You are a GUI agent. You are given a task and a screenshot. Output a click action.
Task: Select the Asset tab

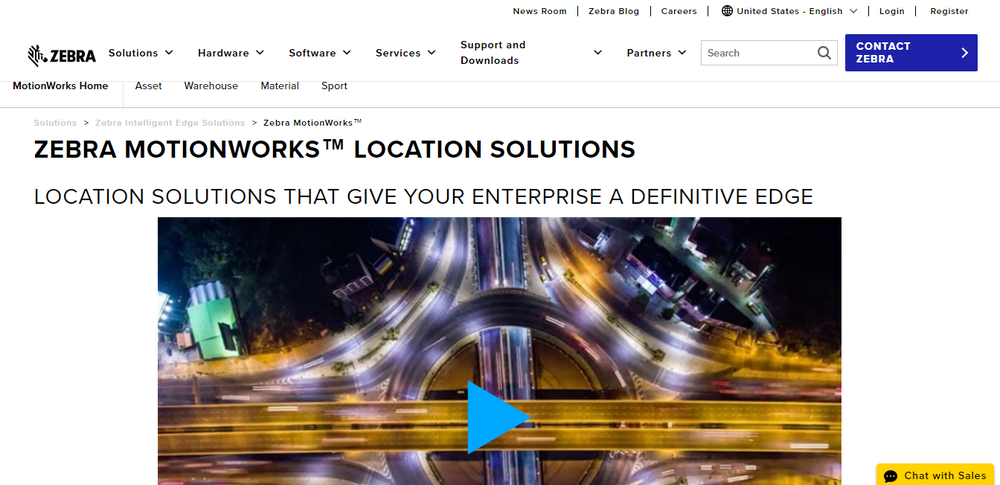point(149,86)
